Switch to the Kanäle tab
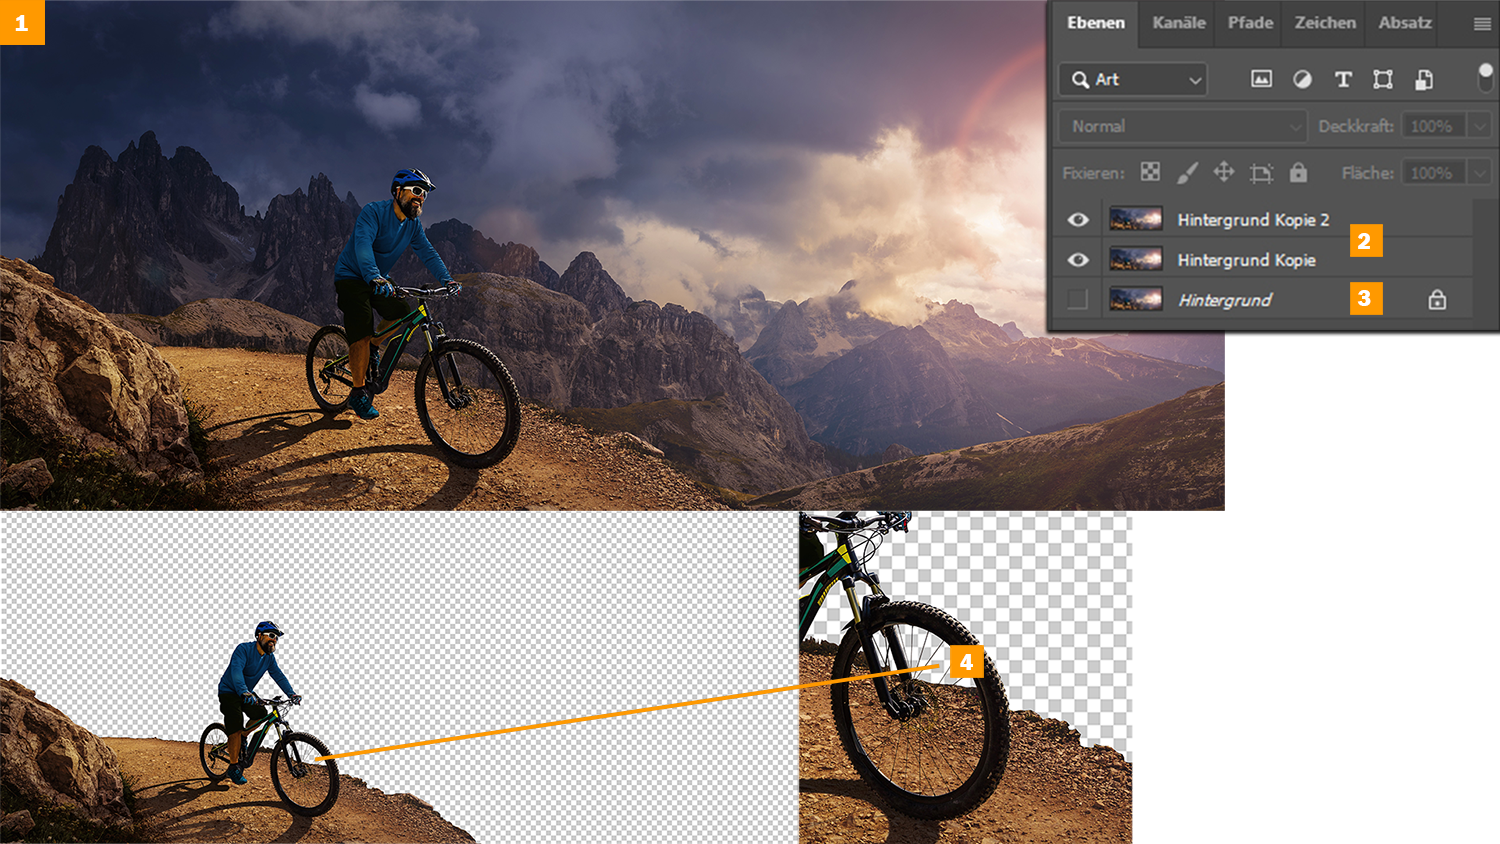Viewport: 1500px width, 844px height. [x=1178, y=22]
